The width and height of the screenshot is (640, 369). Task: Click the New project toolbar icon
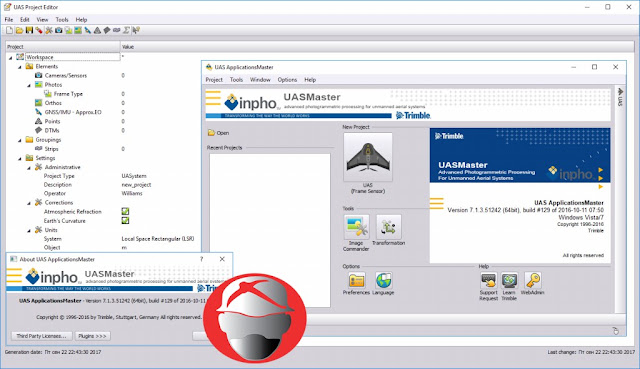[x=9, y=30]
